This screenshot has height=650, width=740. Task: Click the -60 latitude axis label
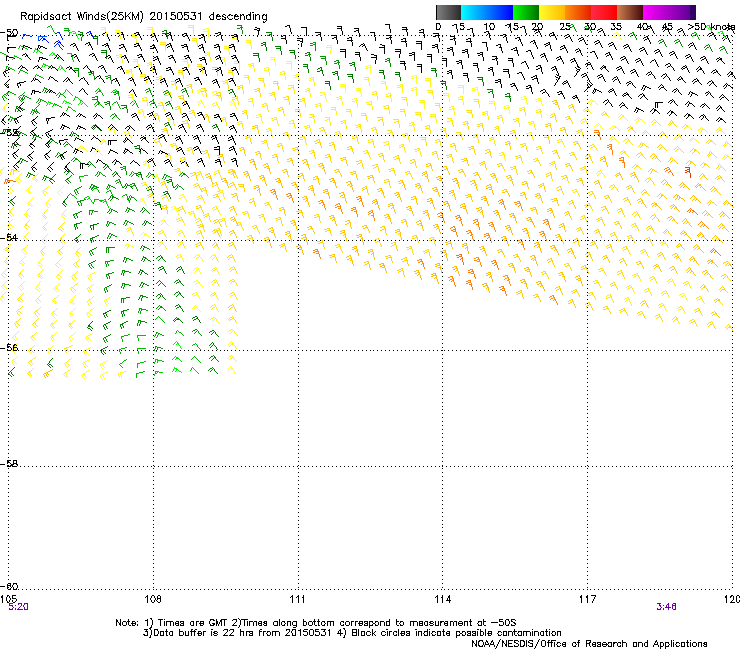point(9,586)
